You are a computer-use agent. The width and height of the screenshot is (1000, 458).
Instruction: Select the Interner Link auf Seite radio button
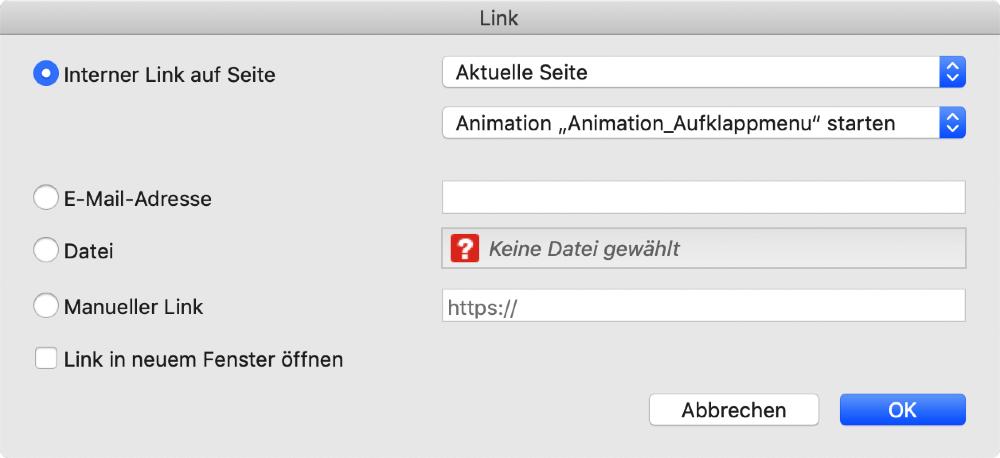pyautogui.click(x=46, y=74)
